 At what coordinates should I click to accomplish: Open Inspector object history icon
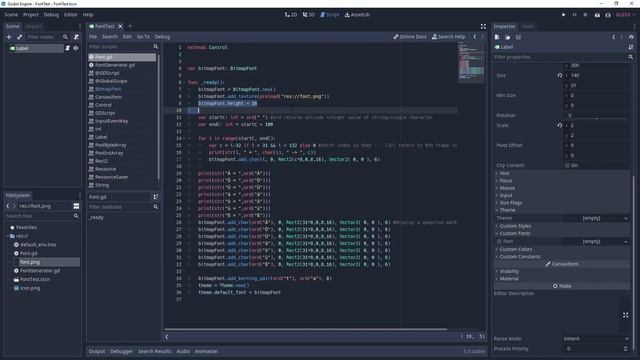click(x=631, y=37)
